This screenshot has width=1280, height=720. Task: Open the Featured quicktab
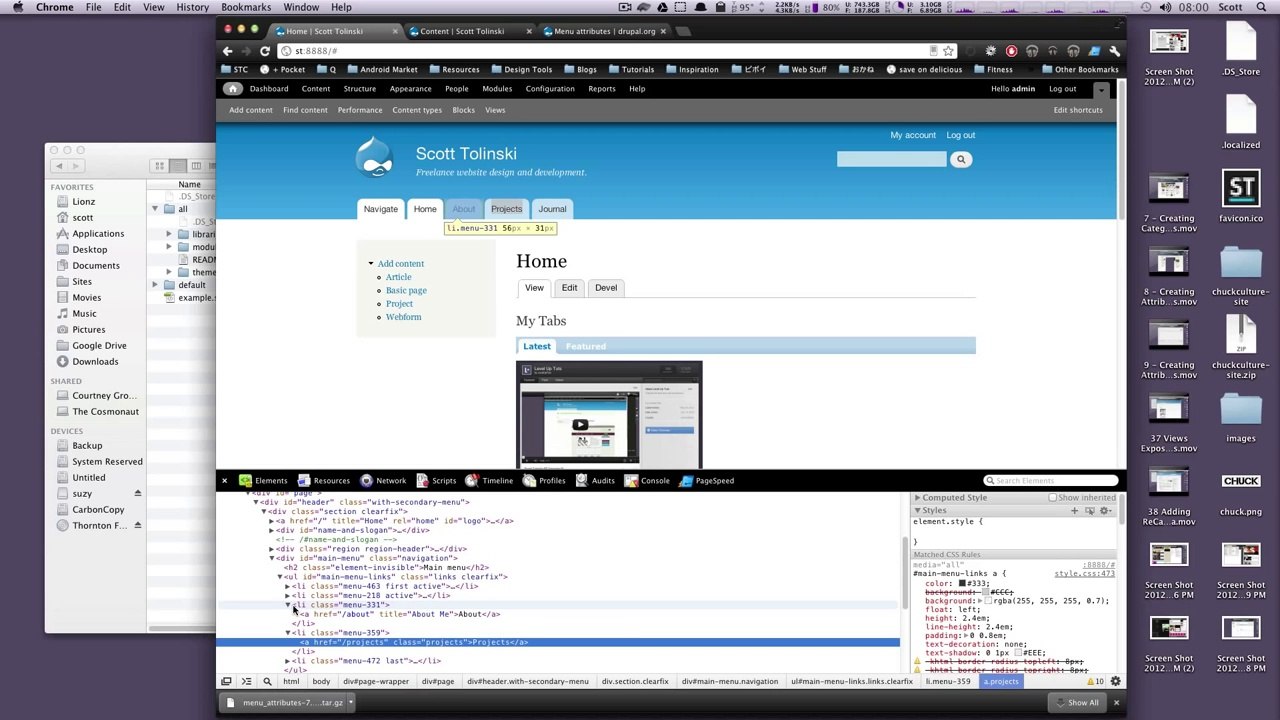(x=586, y=346)
